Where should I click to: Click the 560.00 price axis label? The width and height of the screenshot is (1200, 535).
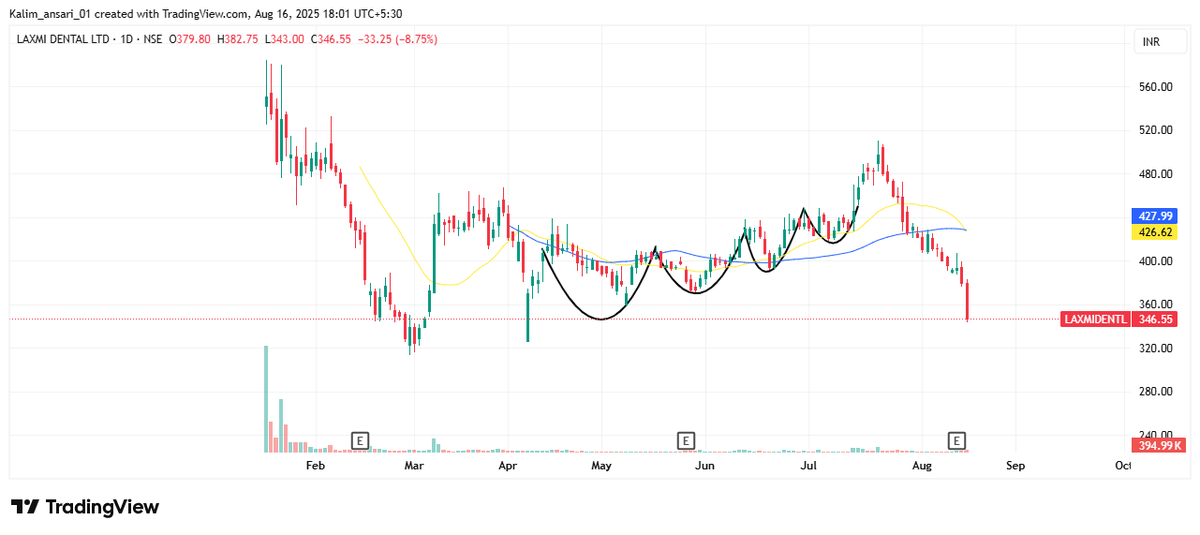[x=1155, y=87]
